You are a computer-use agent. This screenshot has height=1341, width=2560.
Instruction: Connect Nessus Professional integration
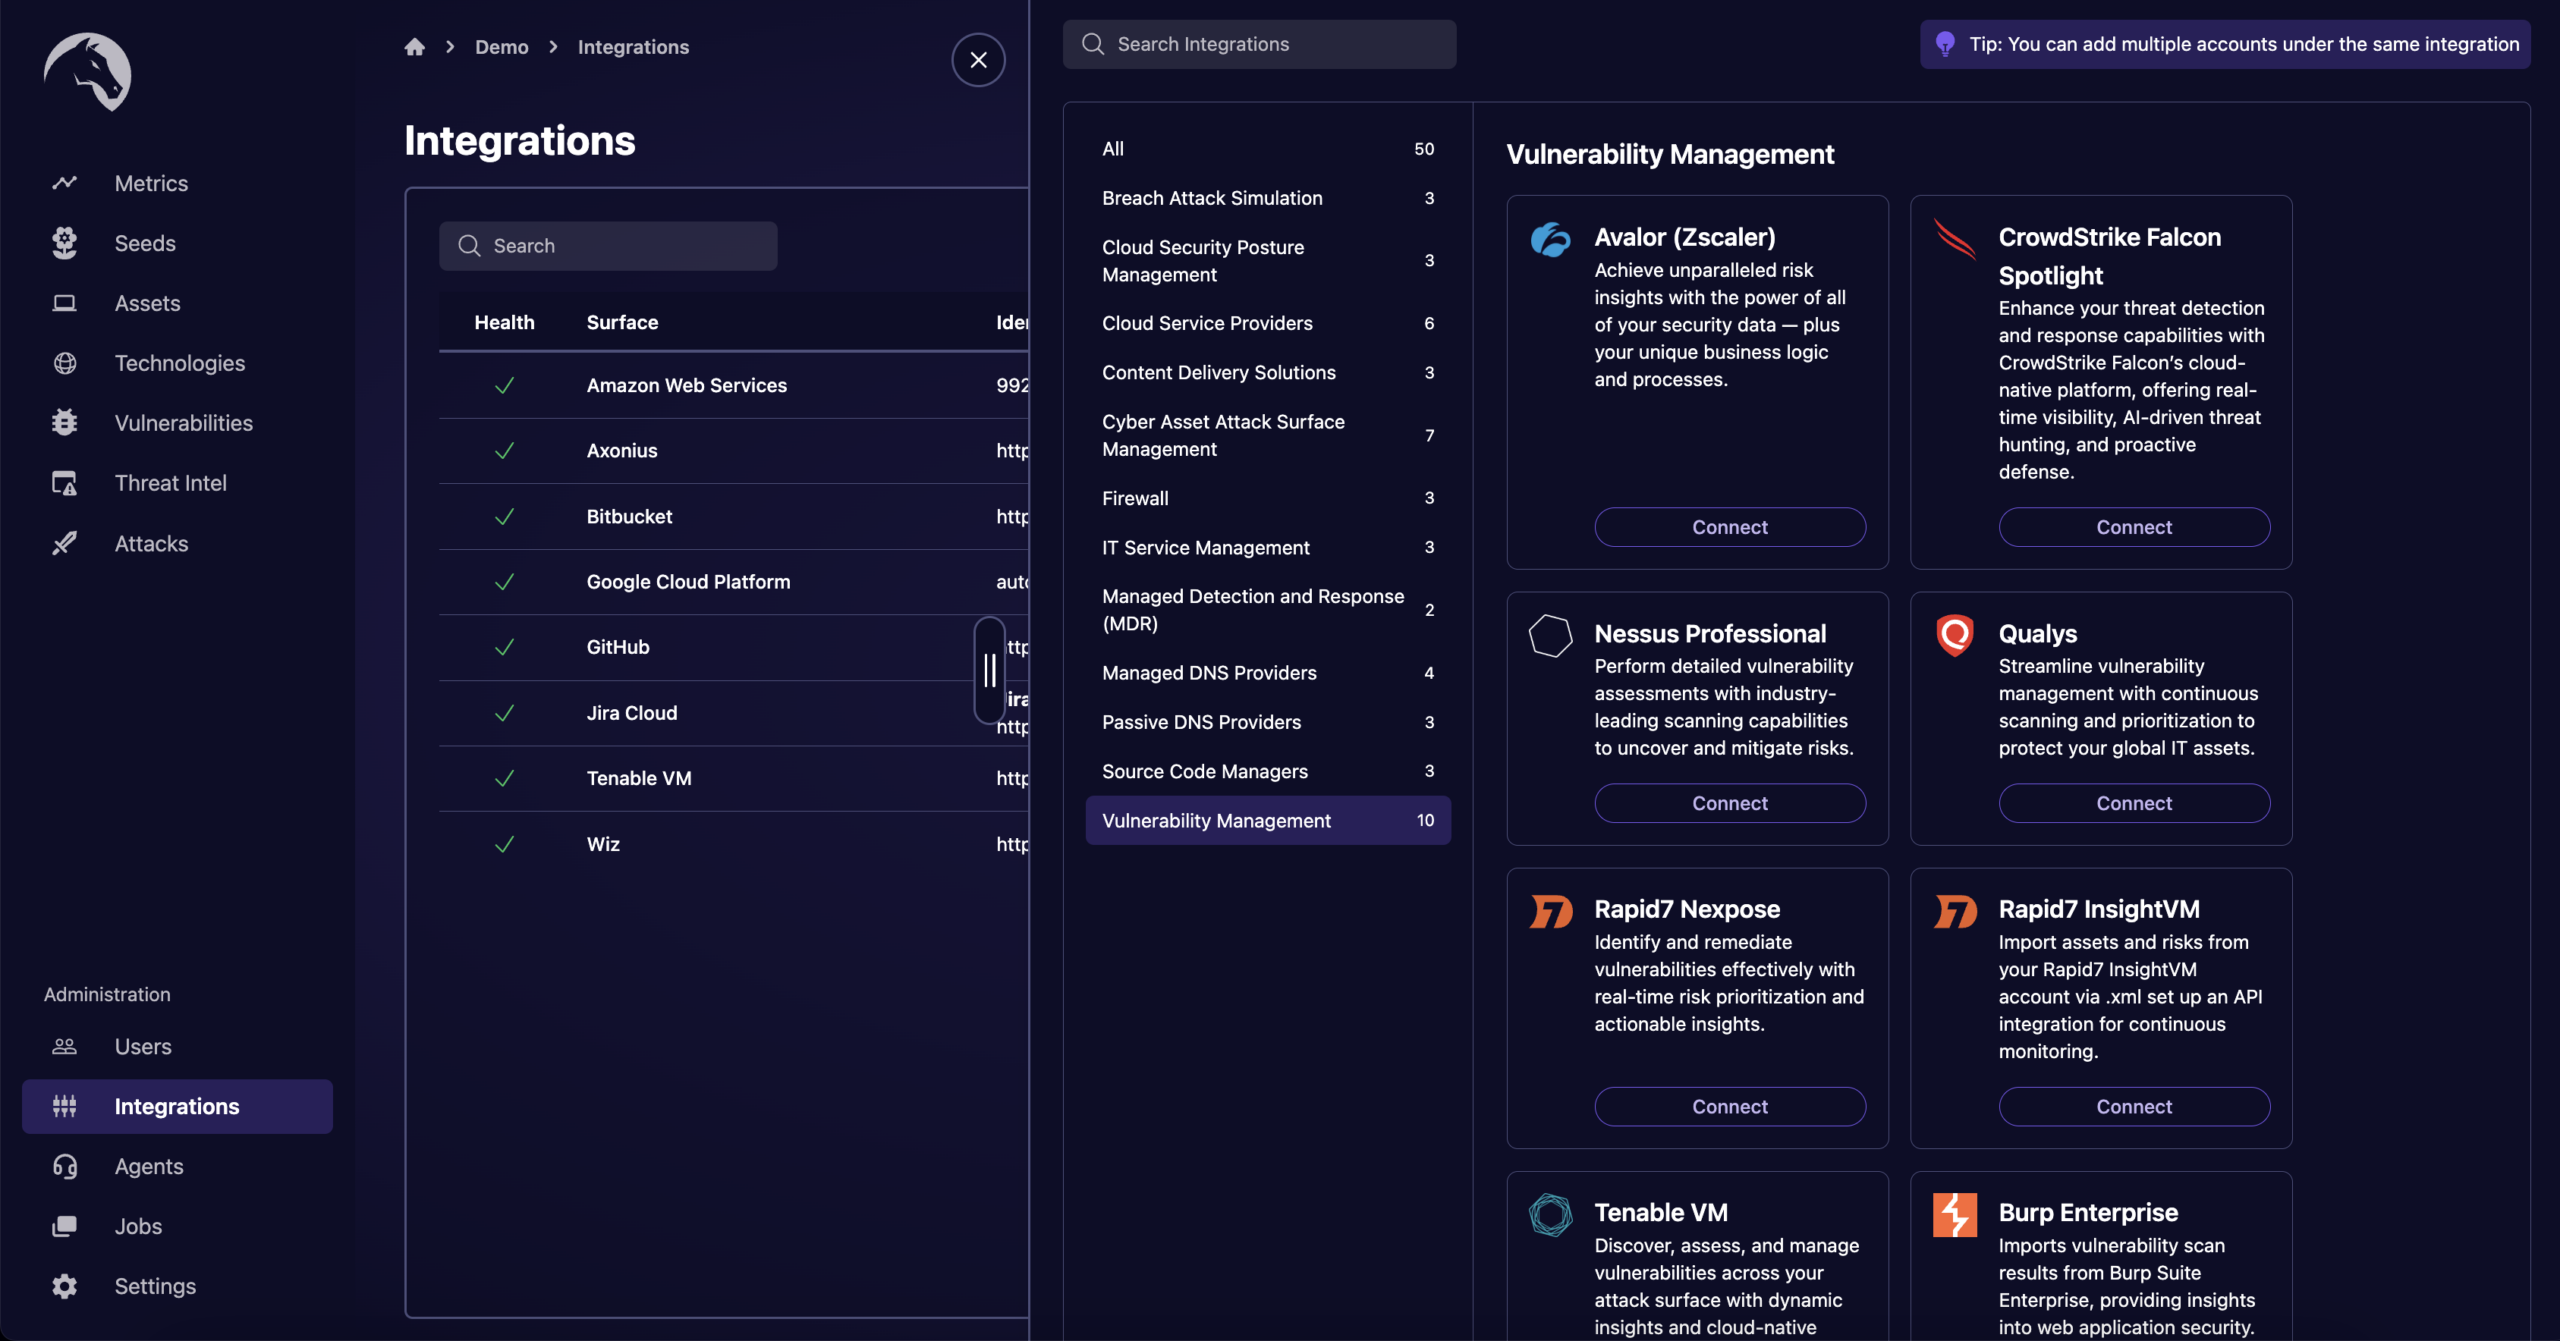[1729, 803]
